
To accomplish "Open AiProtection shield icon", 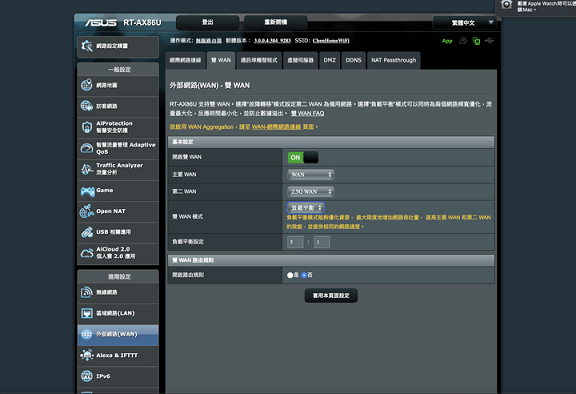I will pyautogui.click(x=87, y=127).
